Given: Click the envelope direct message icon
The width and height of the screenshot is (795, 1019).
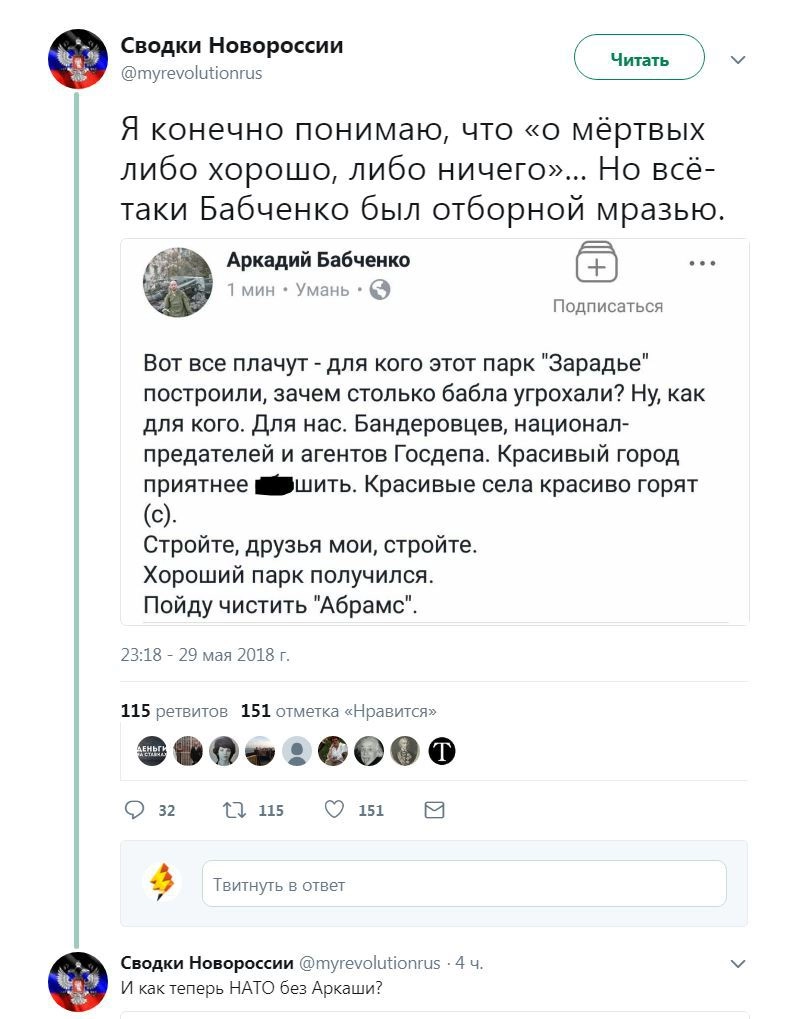Looking at the screenshot, I should (434, 810).
